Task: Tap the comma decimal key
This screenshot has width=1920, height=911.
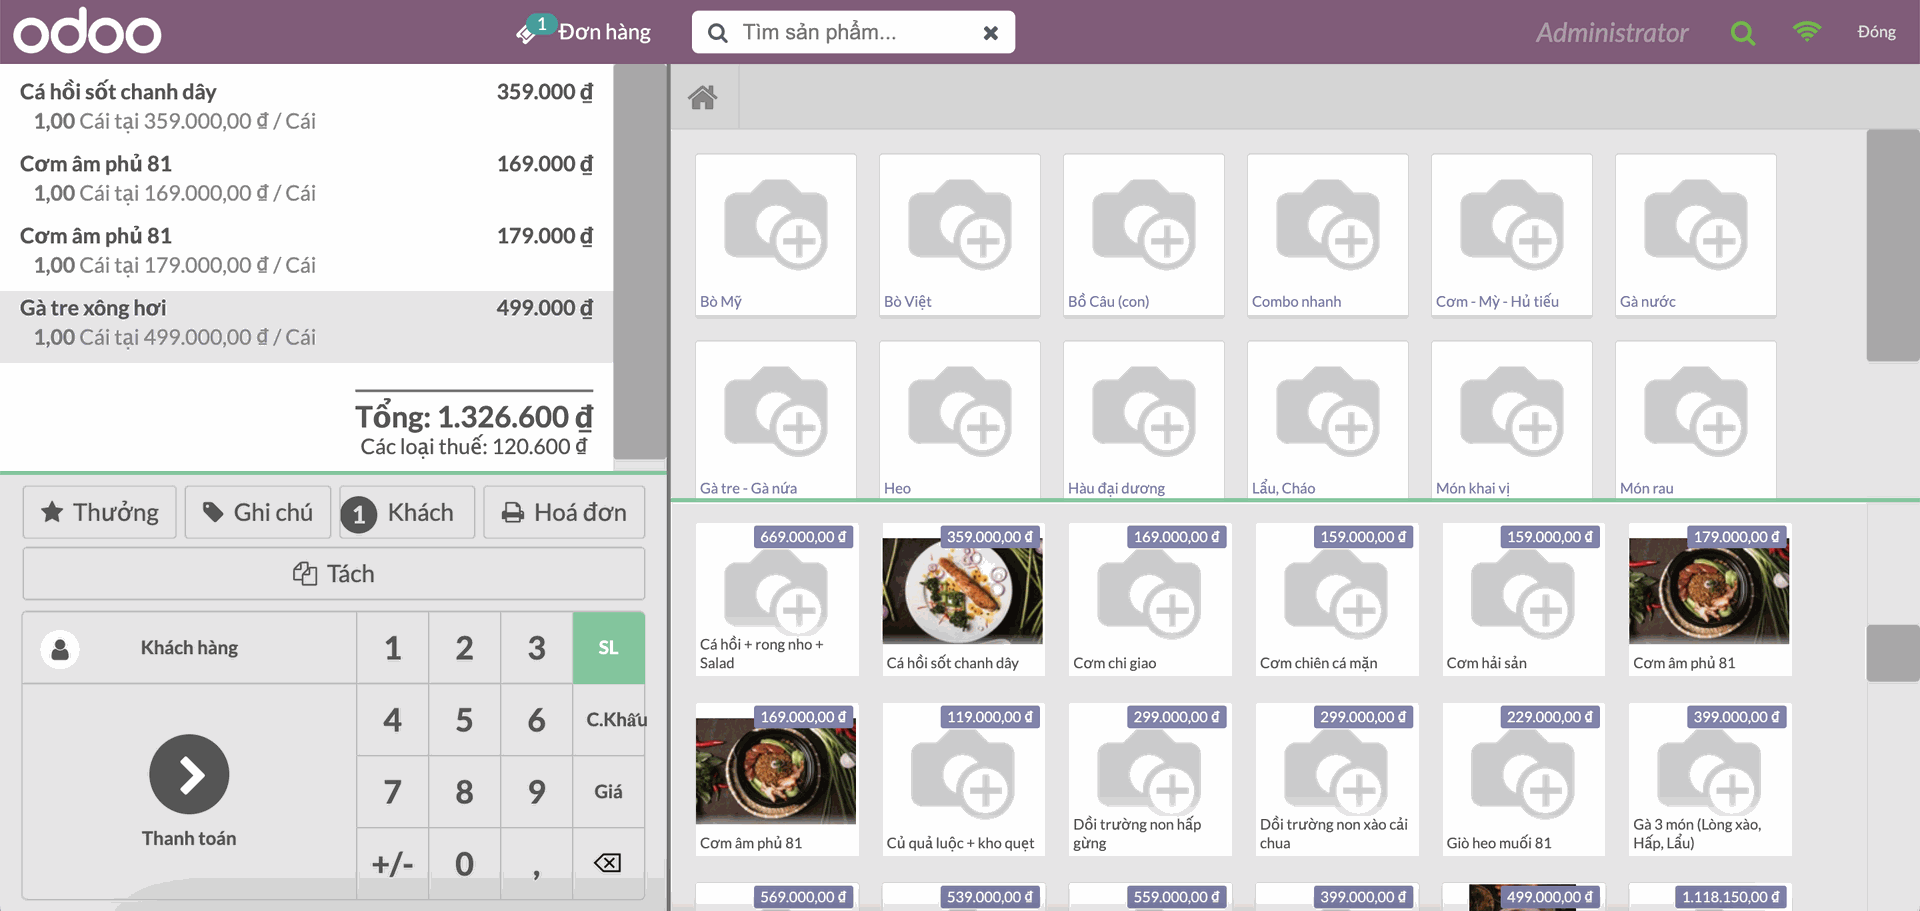Action: click(x=536, y=863)
